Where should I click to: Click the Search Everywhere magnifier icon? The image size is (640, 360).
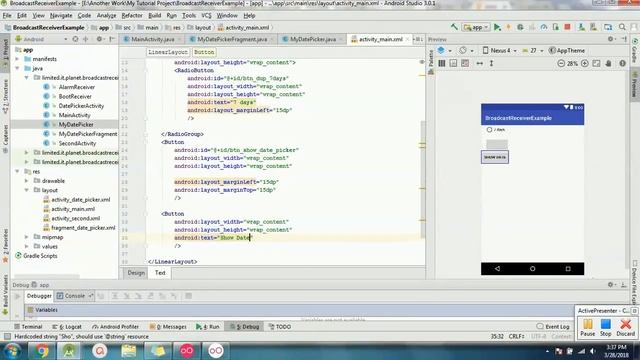click(x=622, y=27)
